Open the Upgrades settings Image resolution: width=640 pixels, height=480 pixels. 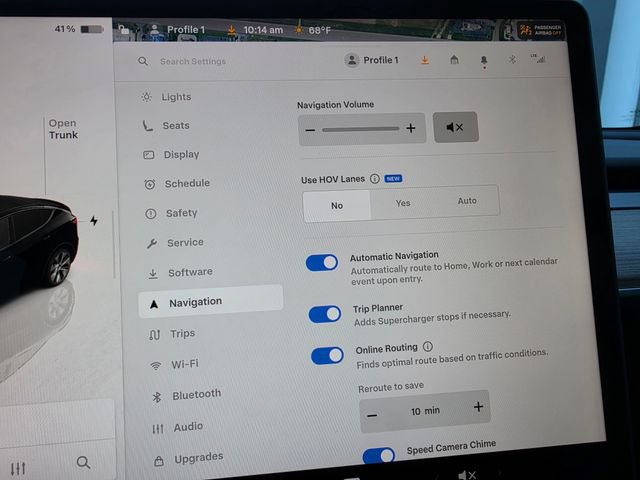[198, 458]
